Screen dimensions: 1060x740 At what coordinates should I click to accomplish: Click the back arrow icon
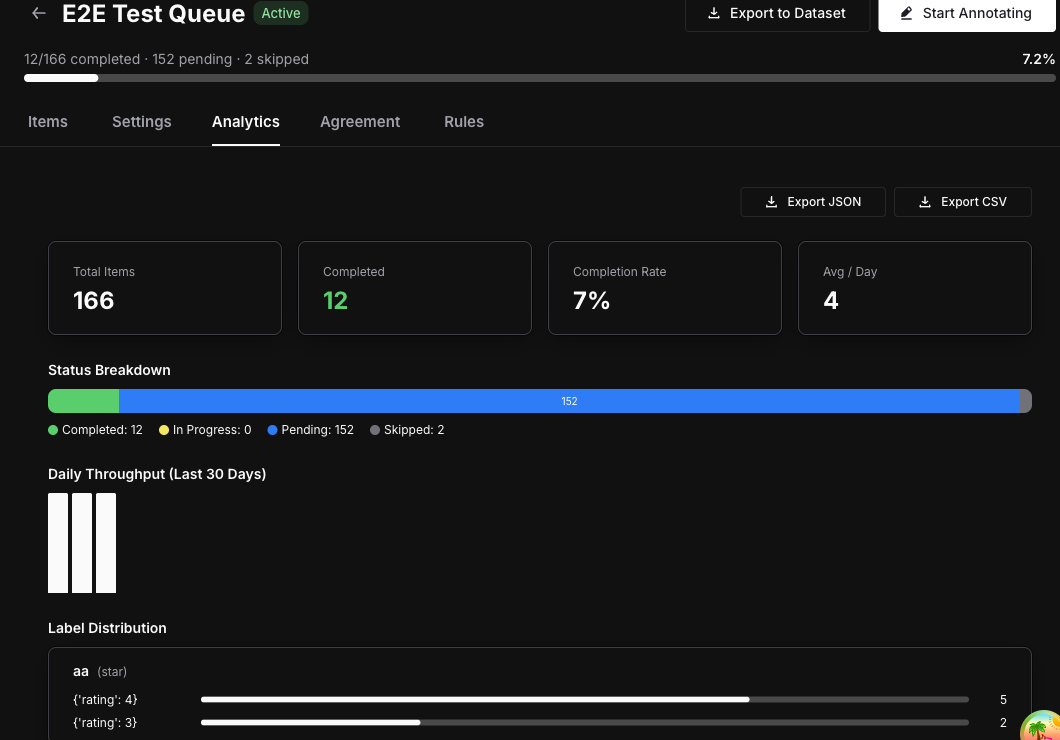pyautogui.click(x=37, y=13)
